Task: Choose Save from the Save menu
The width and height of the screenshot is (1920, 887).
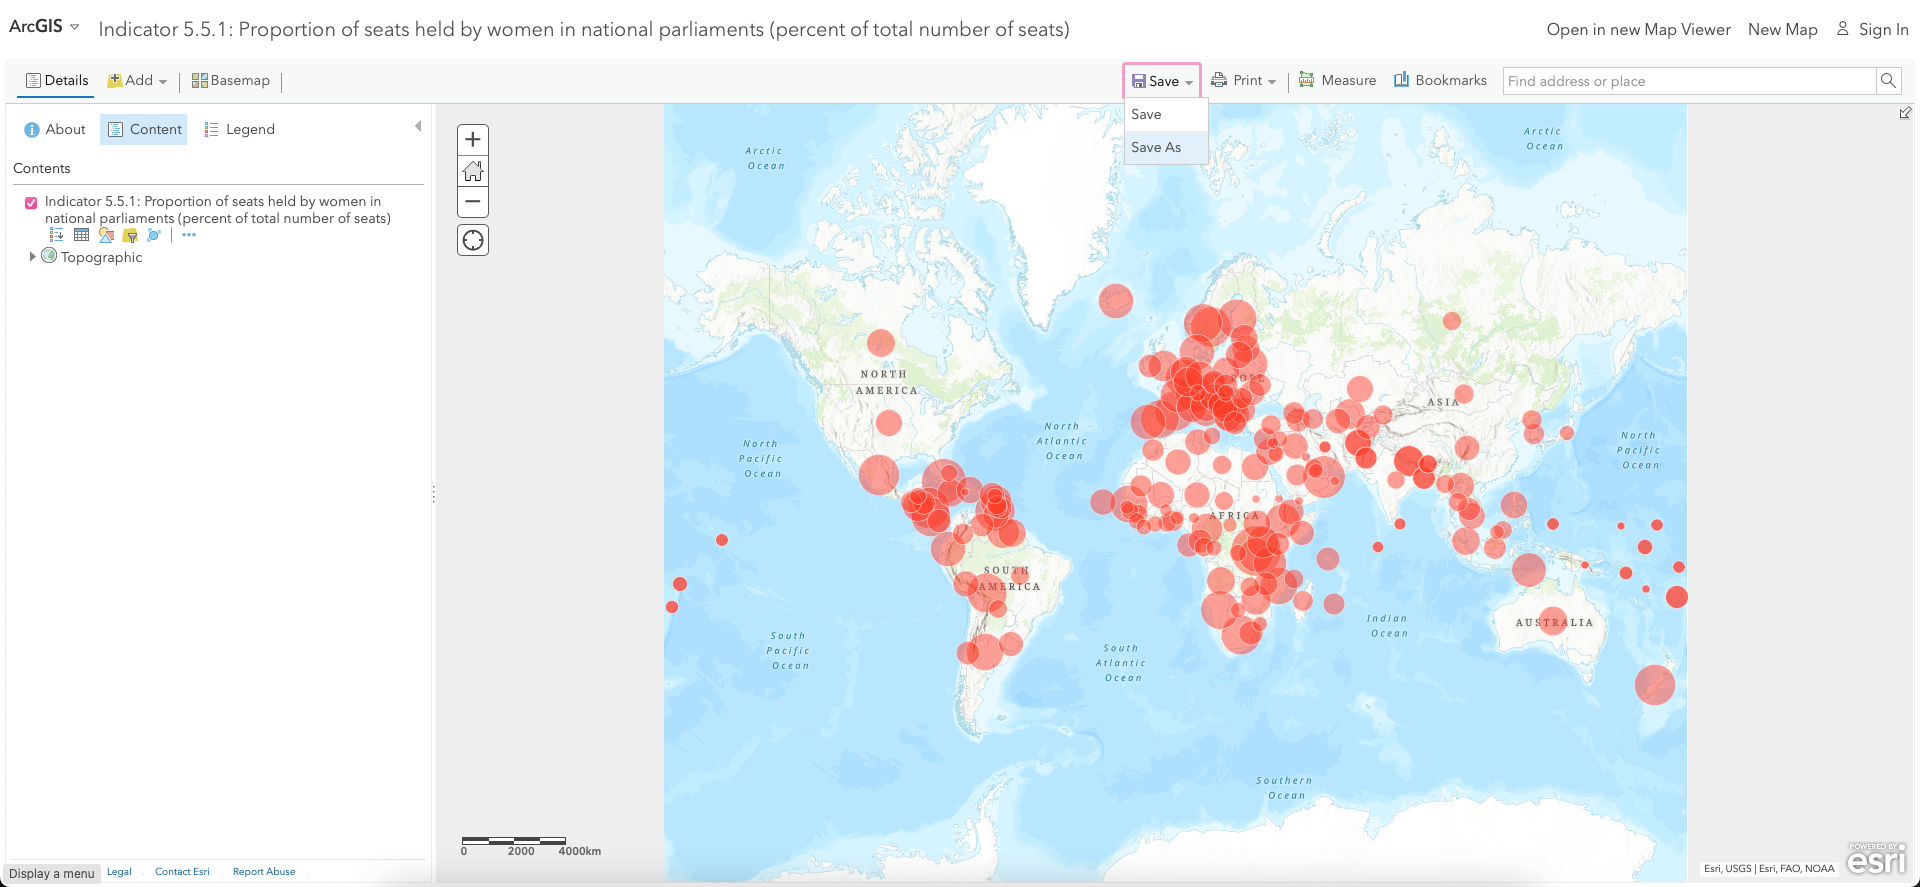Action: tap(1166, 114)
